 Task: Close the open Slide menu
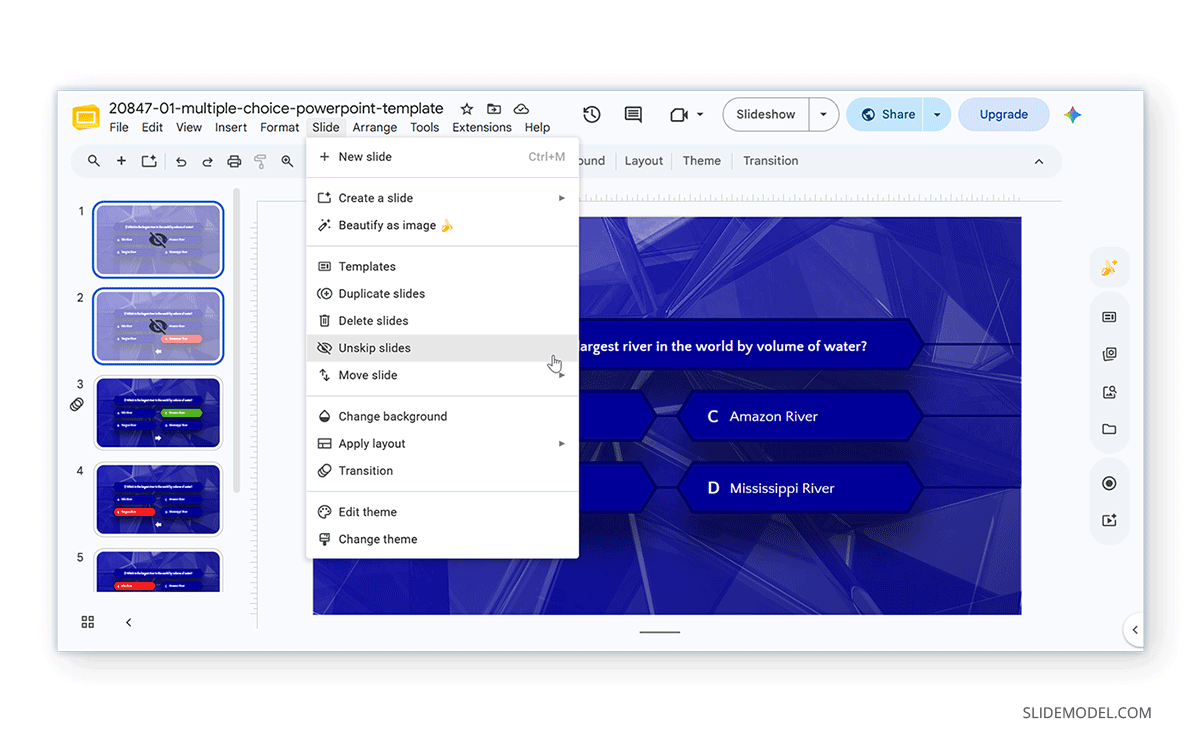coord(326,128)
